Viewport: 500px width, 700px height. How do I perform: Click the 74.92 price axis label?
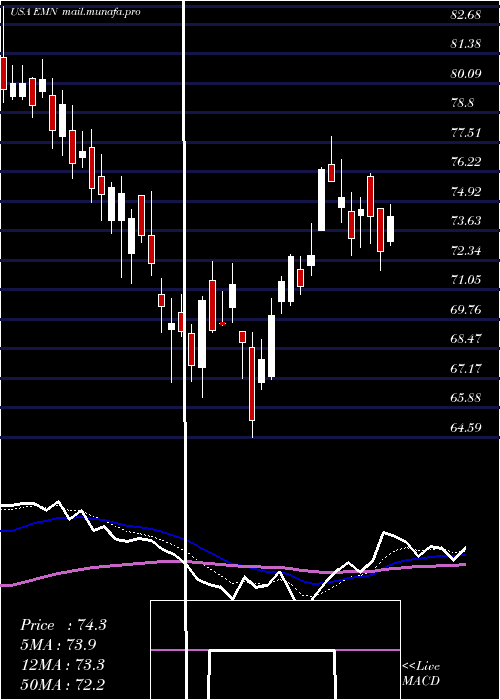point(466,192)
